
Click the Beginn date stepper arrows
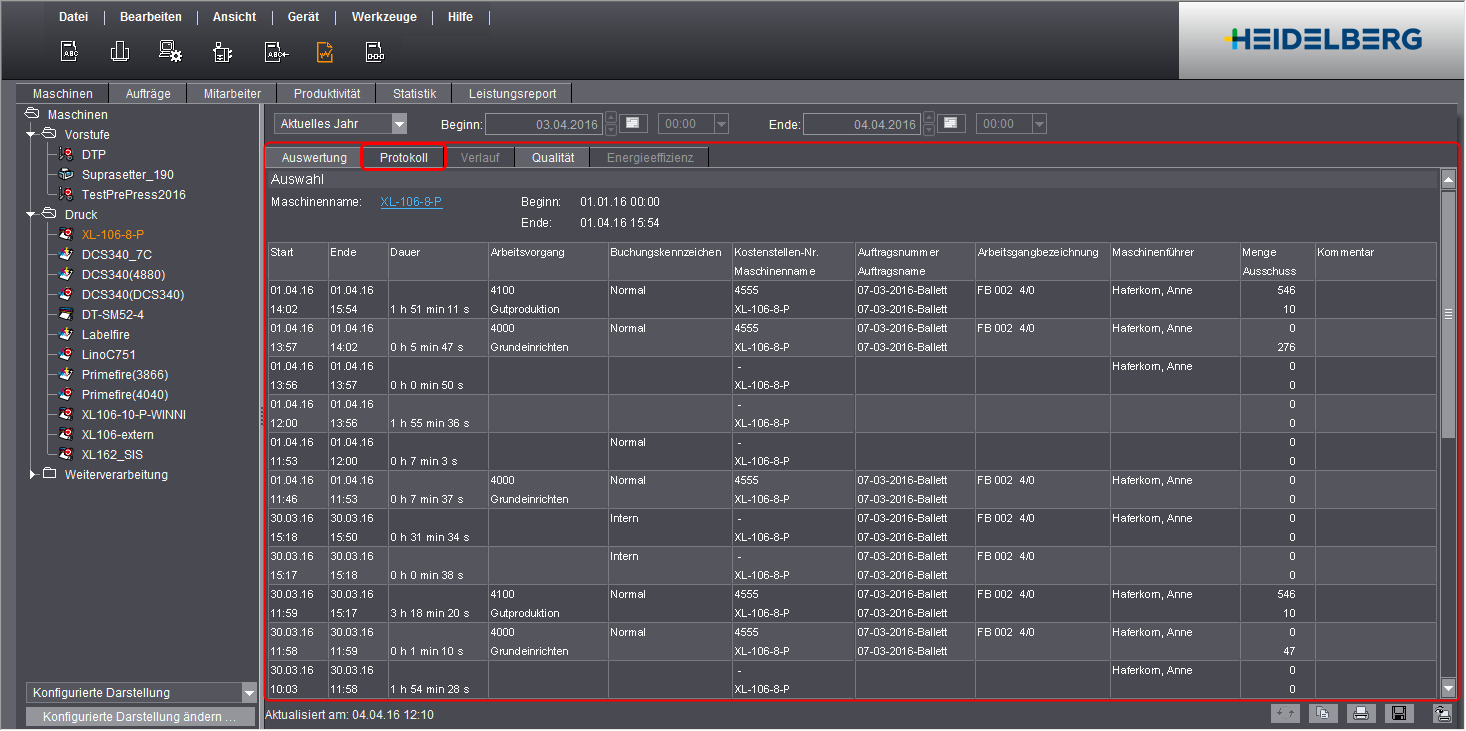pyautogui.click(x=611, y=124)
